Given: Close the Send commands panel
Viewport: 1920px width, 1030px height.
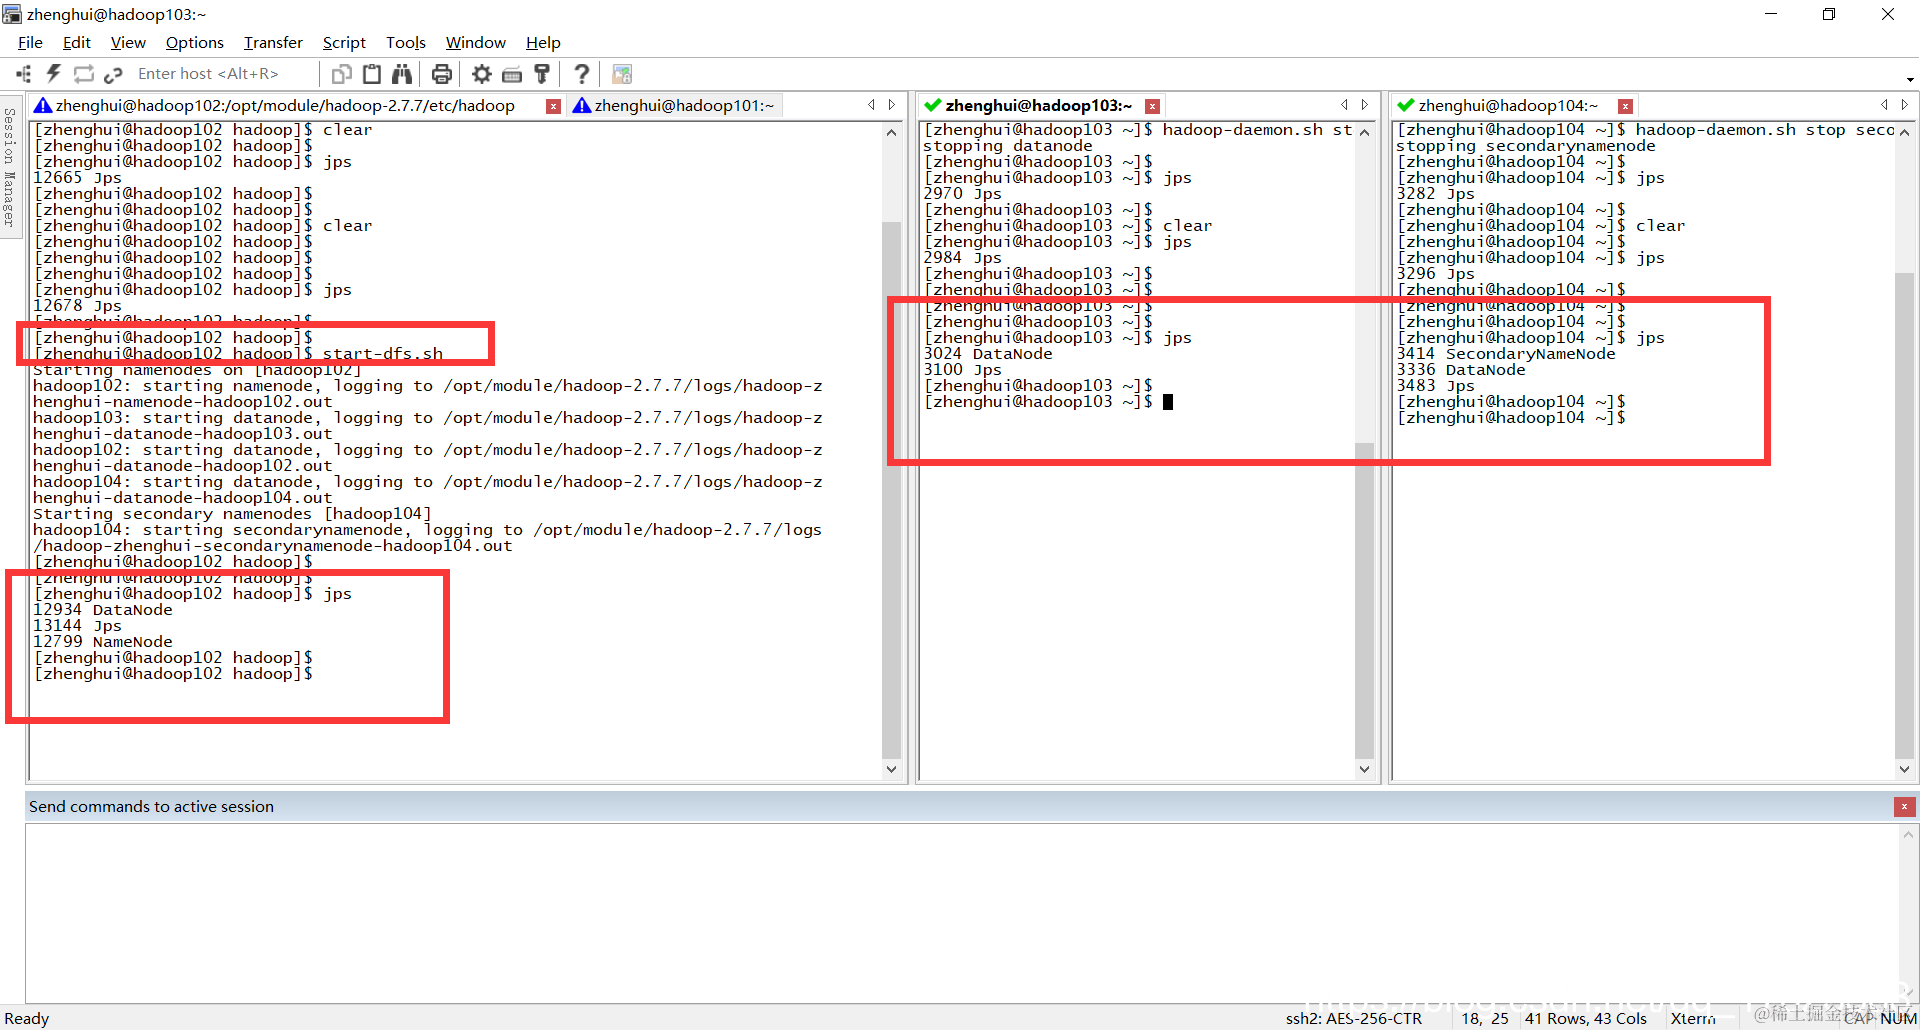Looking at the screenshot, I should [x=1904, y=806].
